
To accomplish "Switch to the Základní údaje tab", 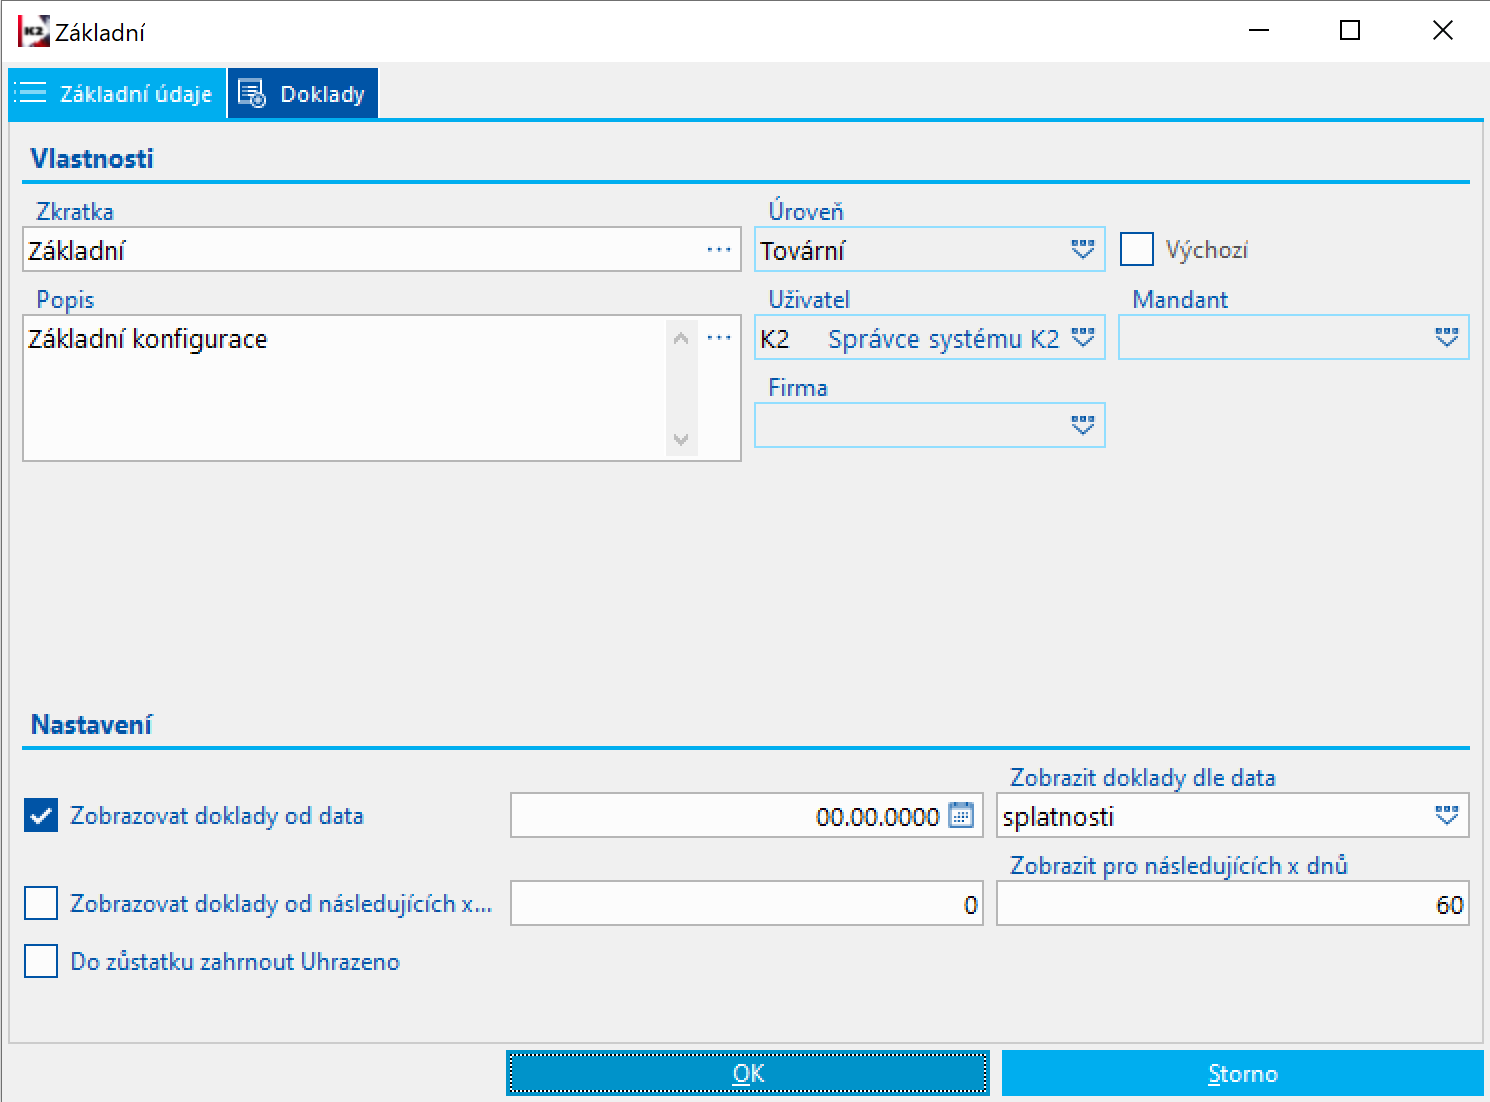I will coord(117,94).
